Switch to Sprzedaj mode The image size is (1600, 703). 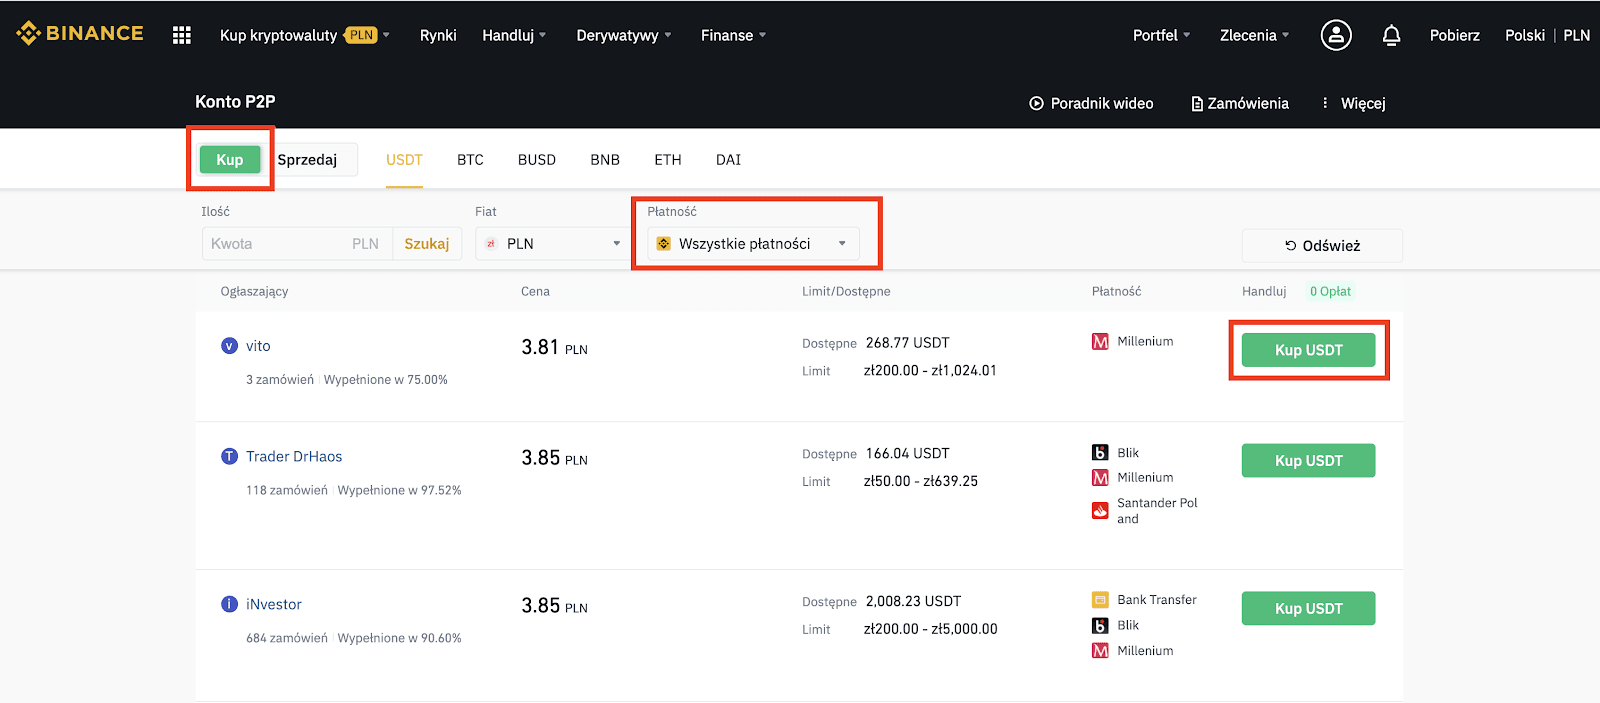307,160
